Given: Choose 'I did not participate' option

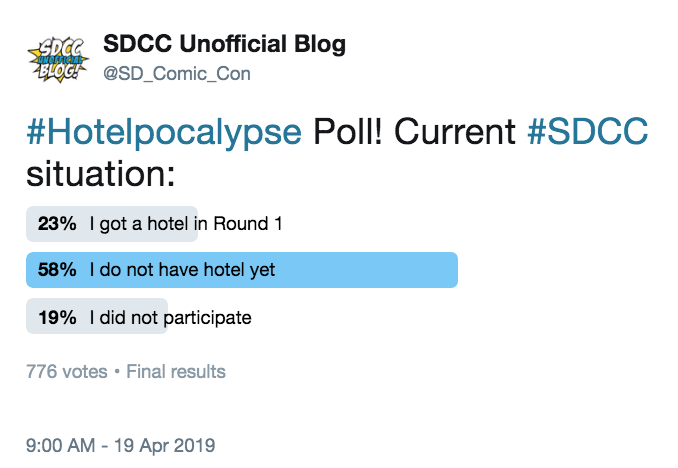Looking at the screenshot, I should pos(170,318).
